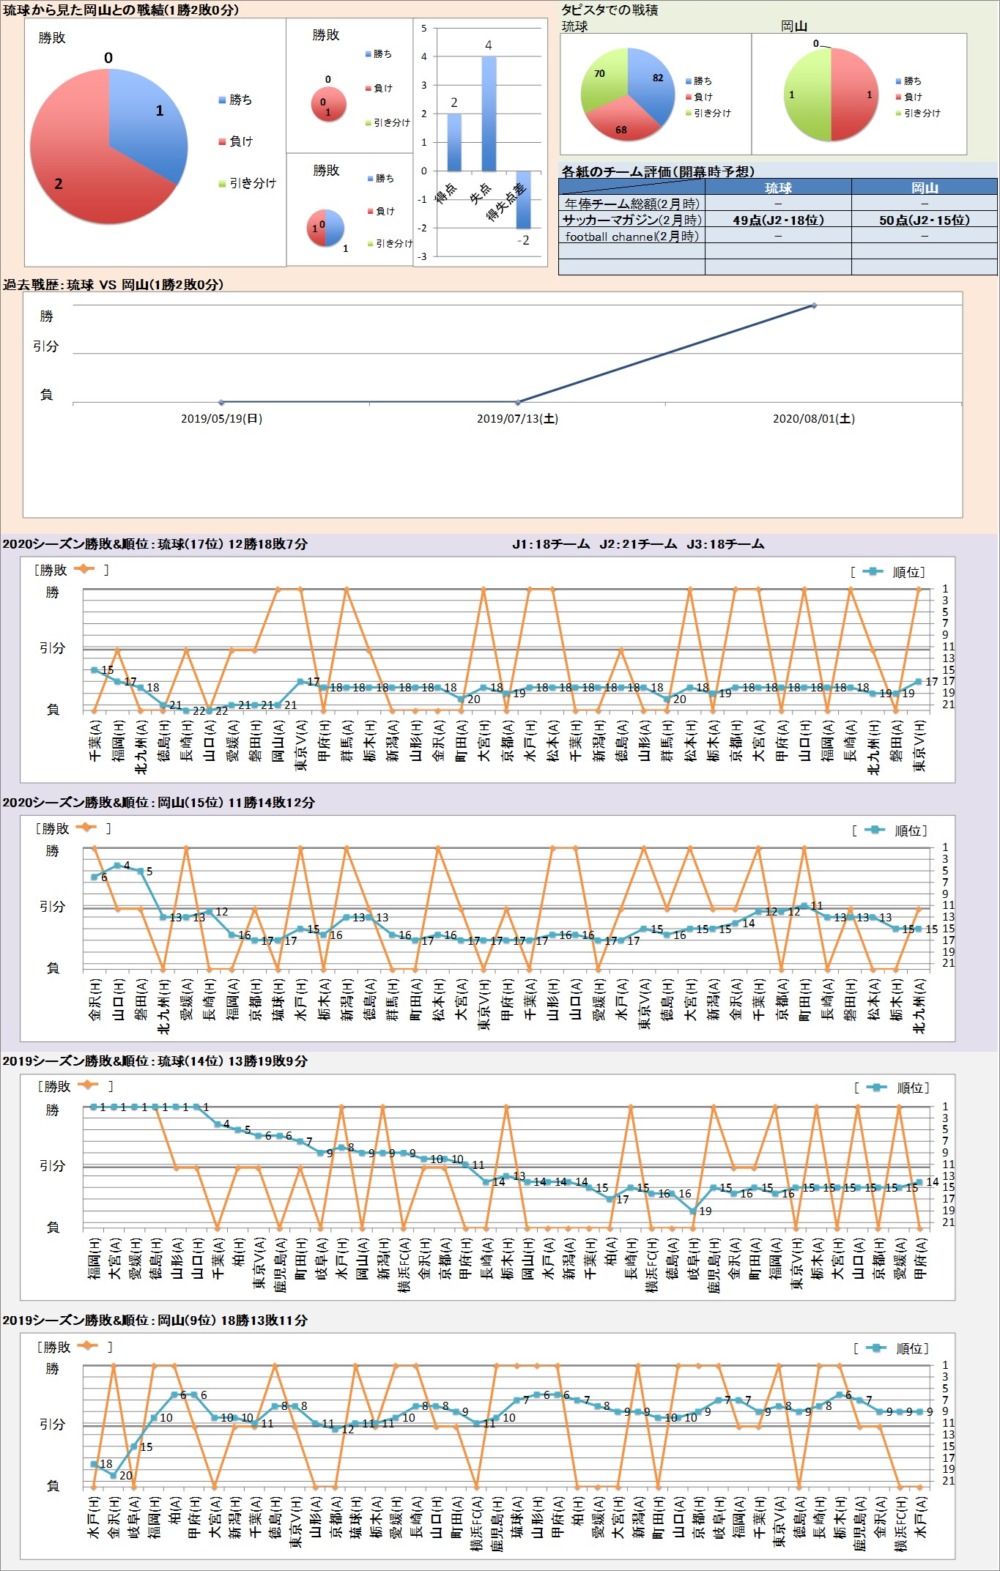Click the 2019/07/13(土) date label on the history chart
Screen dimensions: 1000x1571
coord(517,419)
